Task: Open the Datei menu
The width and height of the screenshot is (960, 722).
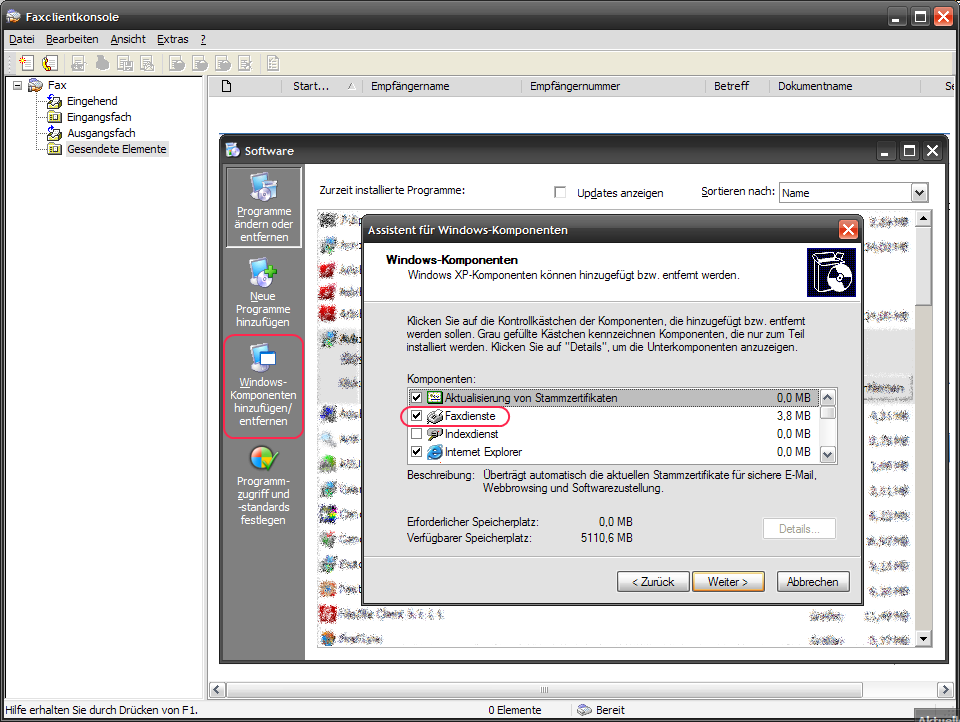Action: (22, 39)
